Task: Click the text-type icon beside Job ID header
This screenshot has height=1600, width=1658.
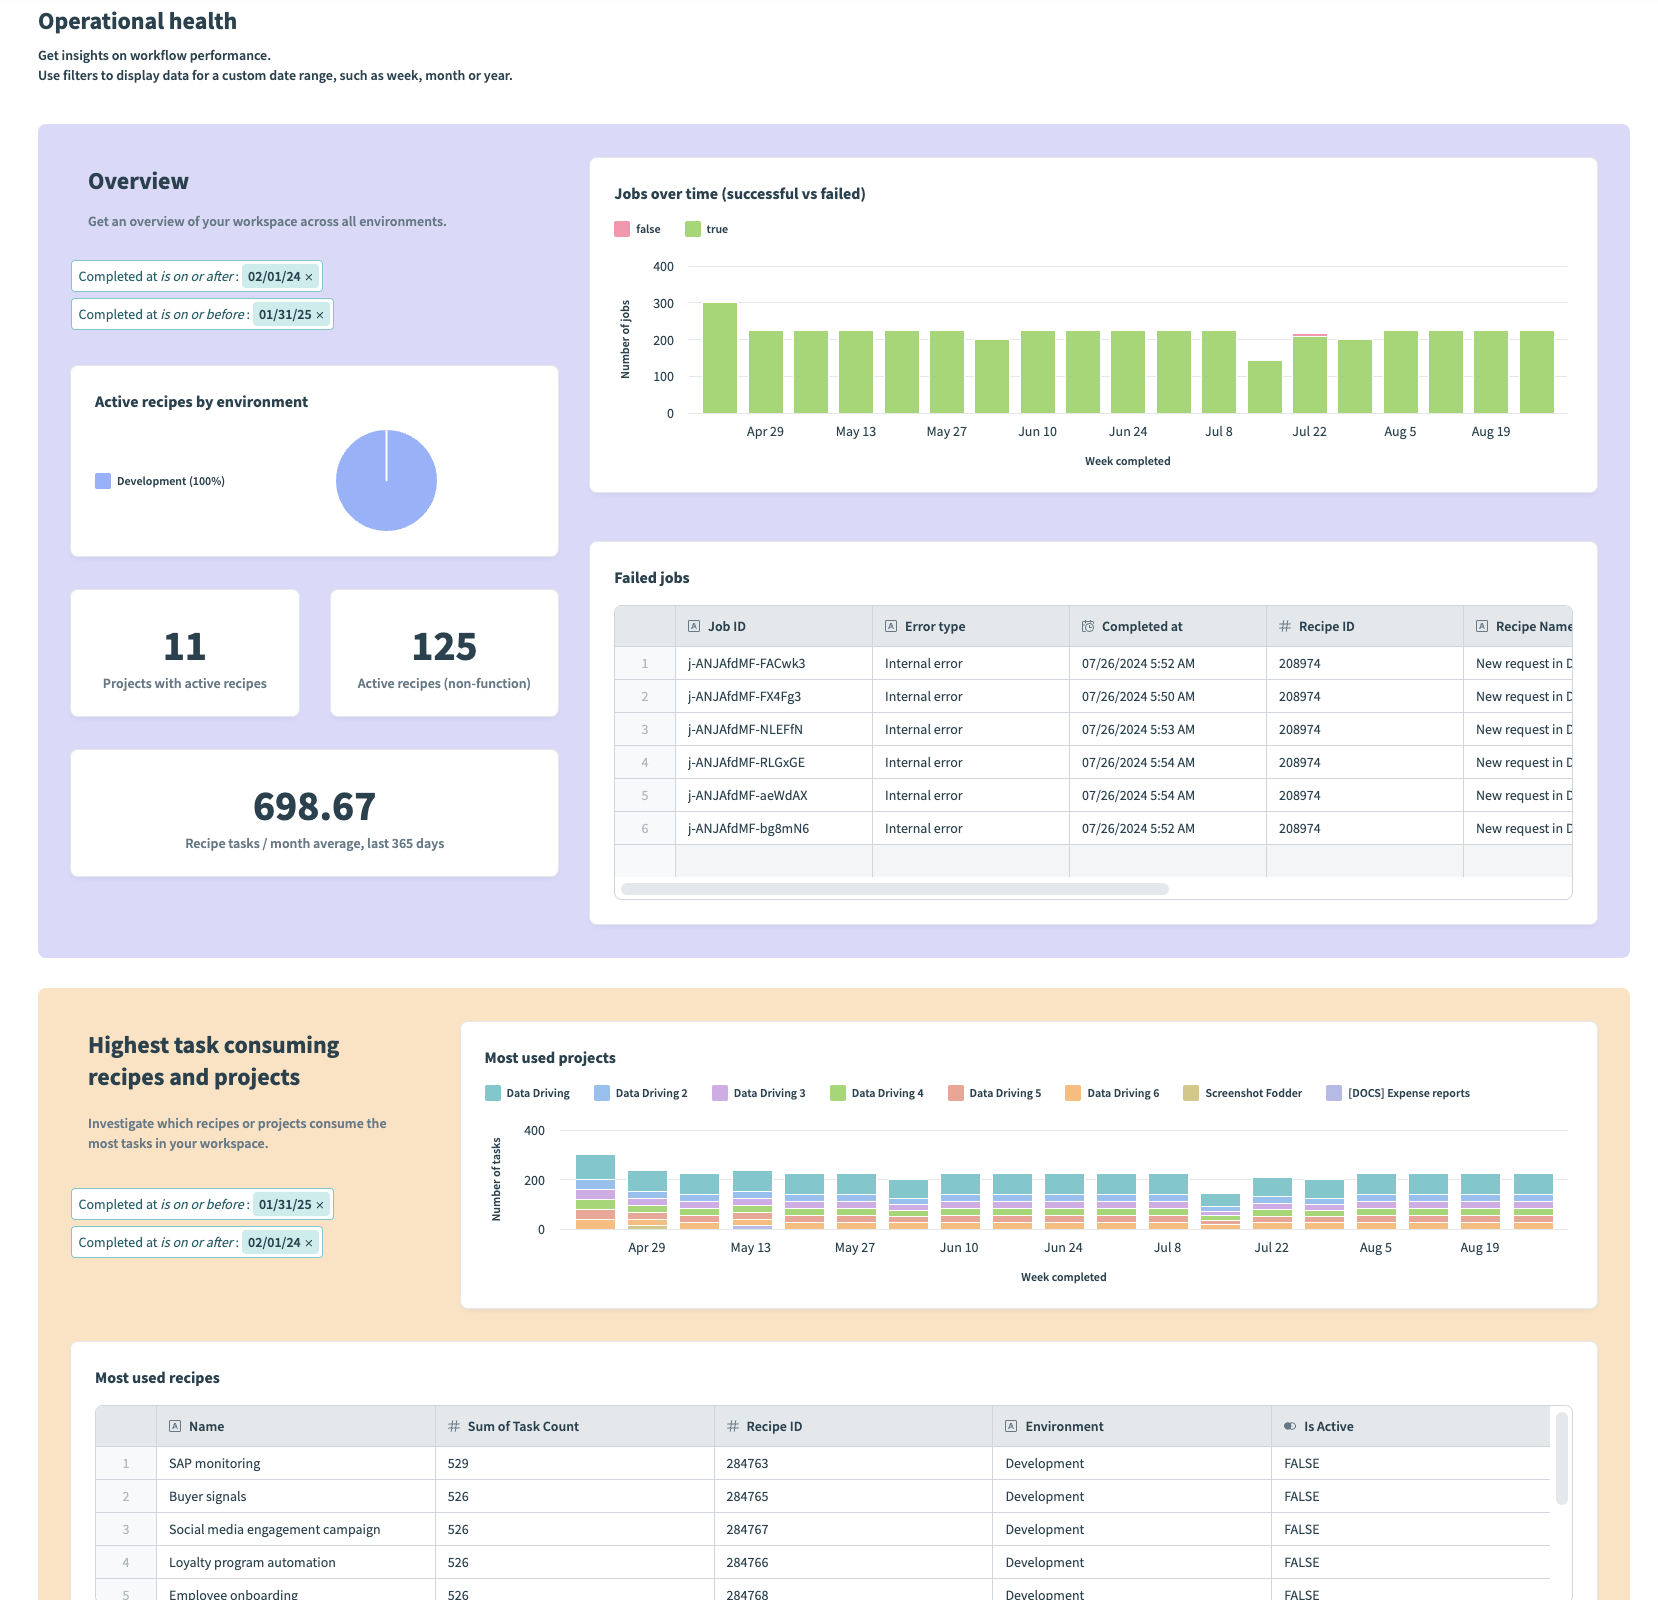Action: [693, 626]
